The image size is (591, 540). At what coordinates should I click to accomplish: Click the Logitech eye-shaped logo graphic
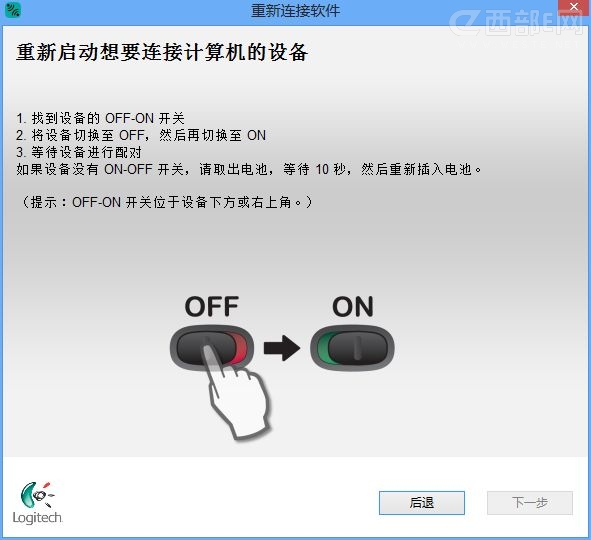click(x=37, y=495)
